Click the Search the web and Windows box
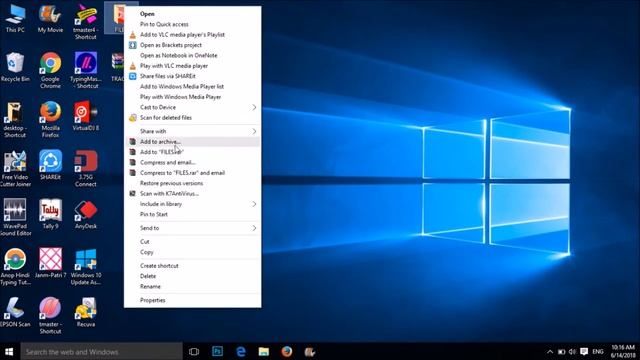640x360 pixels. [x=101, y=351]
